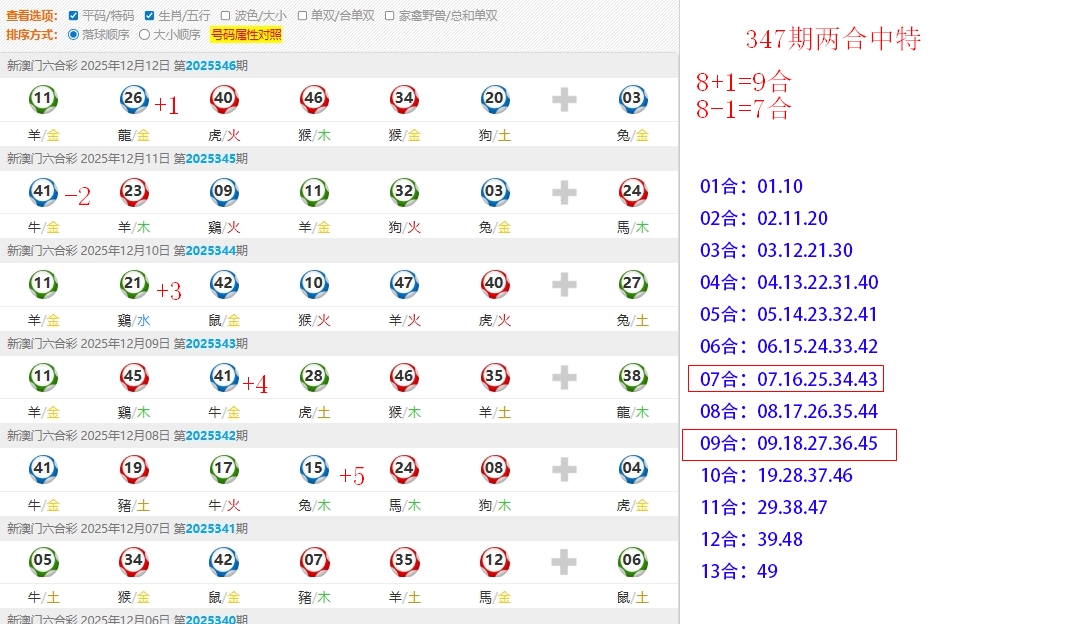Click the boxed 09合 number row
The width and height of the screenshot is (1067, 624).
pyautogui.click(x=789, y=444)
